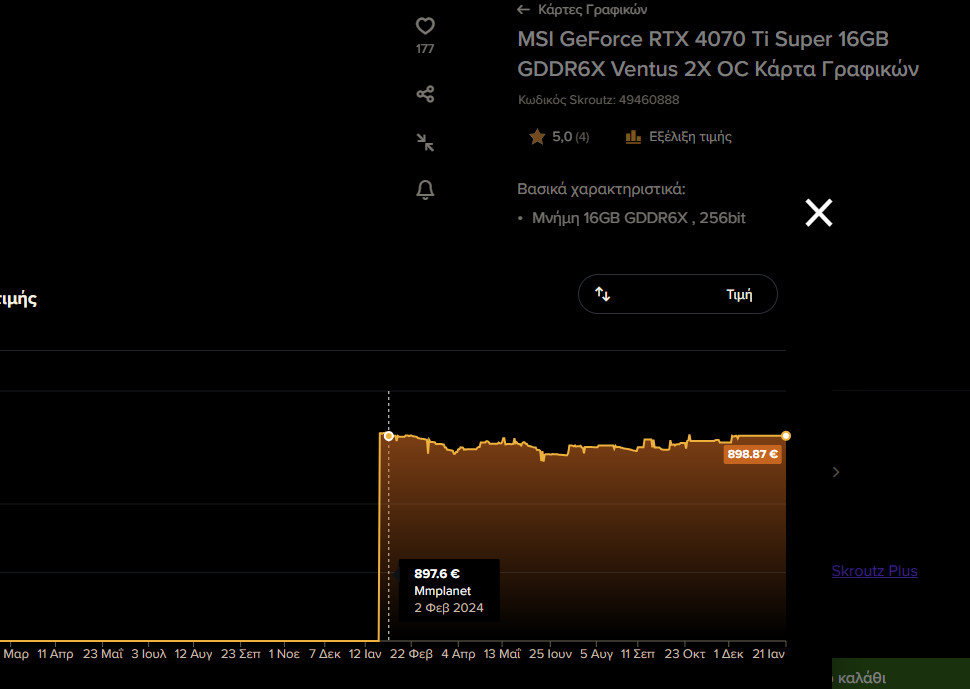The image size is (970, 689).
Task: Click the 12 Αυγ date axis label
Action: (x=193, y=654)
